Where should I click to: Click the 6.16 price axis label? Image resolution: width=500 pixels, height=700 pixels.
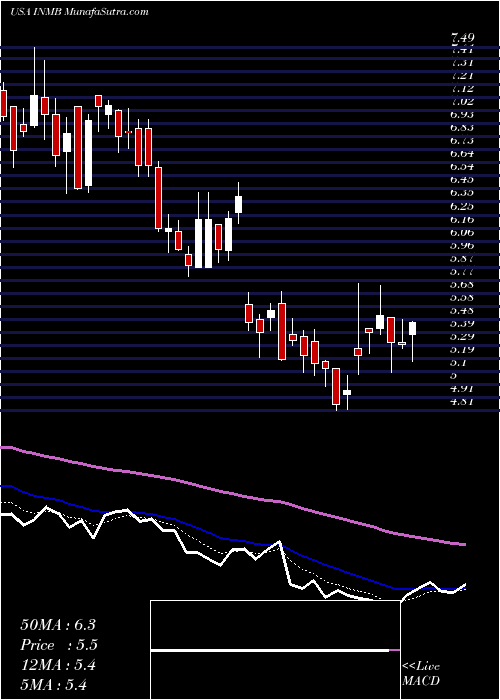[462, 219]
